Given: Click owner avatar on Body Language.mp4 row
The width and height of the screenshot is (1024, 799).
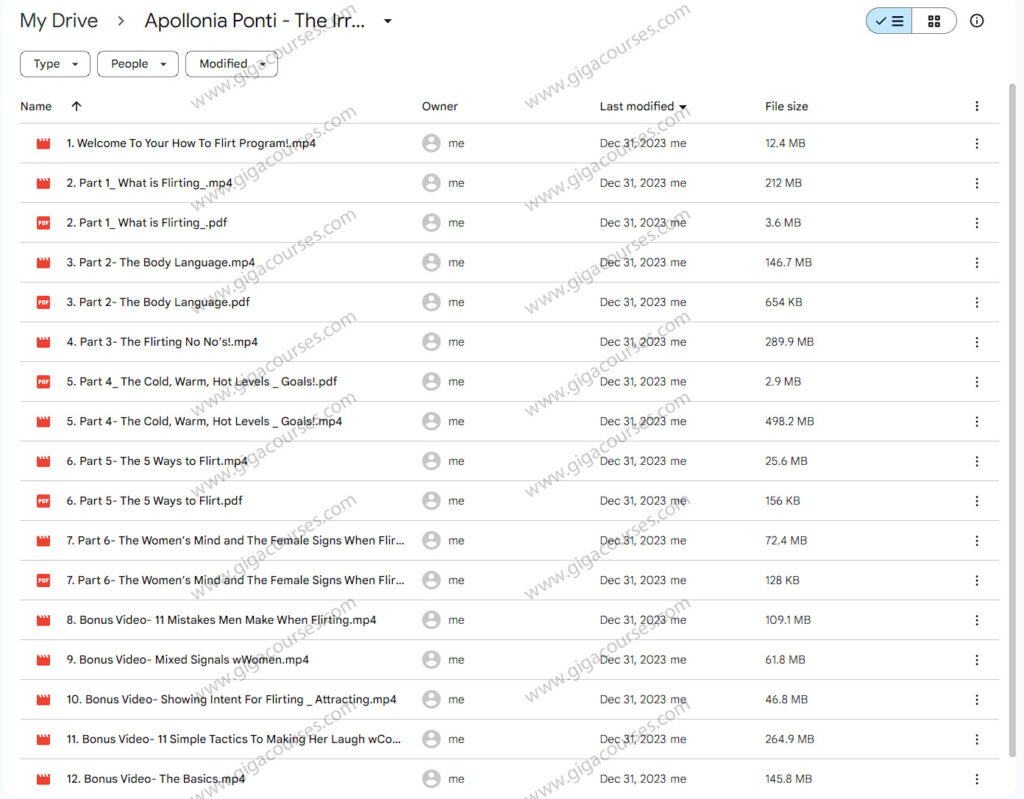Looking at the screenshot, I should point(431,263).
